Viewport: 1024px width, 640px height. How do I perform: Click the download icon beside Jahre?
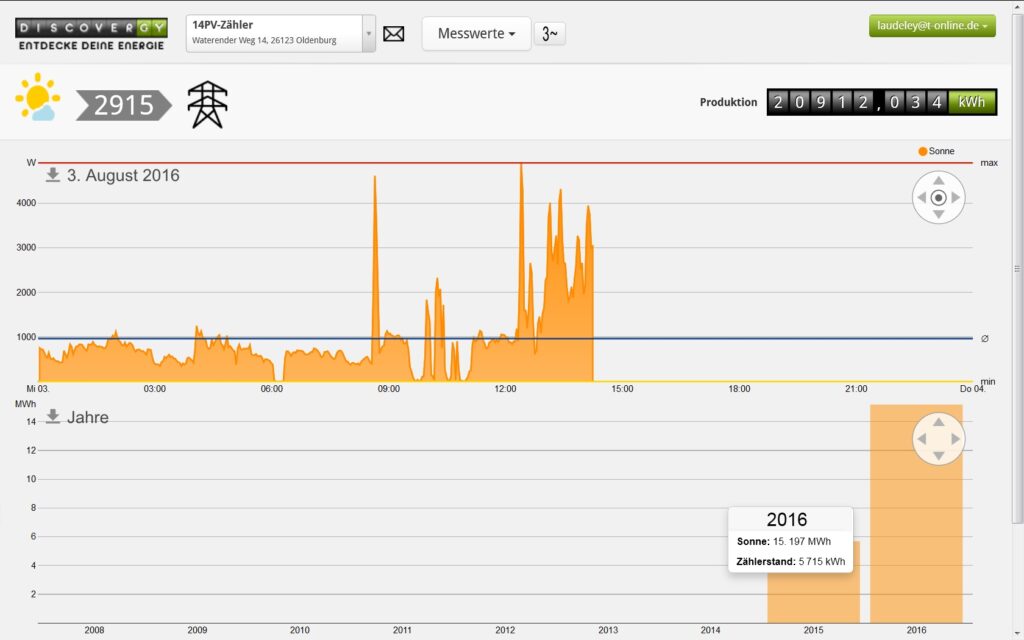[x=53, y=416]
